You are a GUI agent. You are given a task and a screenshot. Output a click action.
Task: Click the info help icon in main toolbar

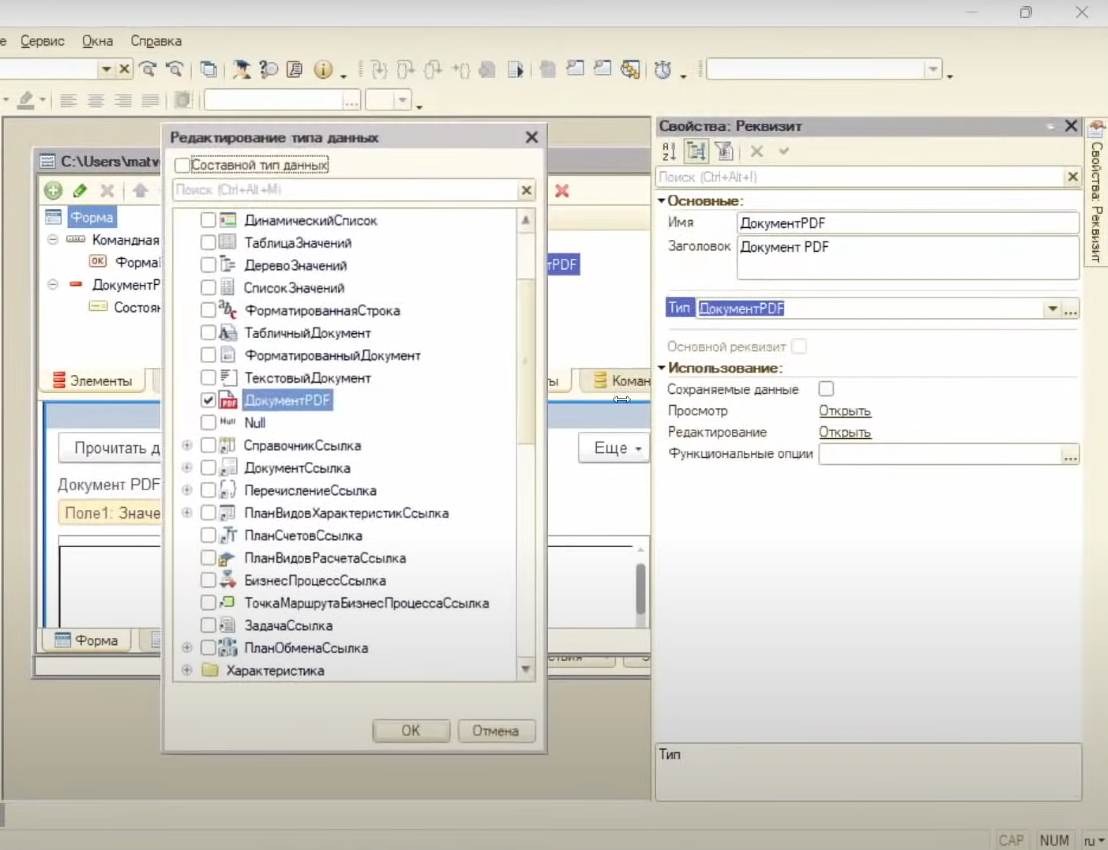coord(323,69)
